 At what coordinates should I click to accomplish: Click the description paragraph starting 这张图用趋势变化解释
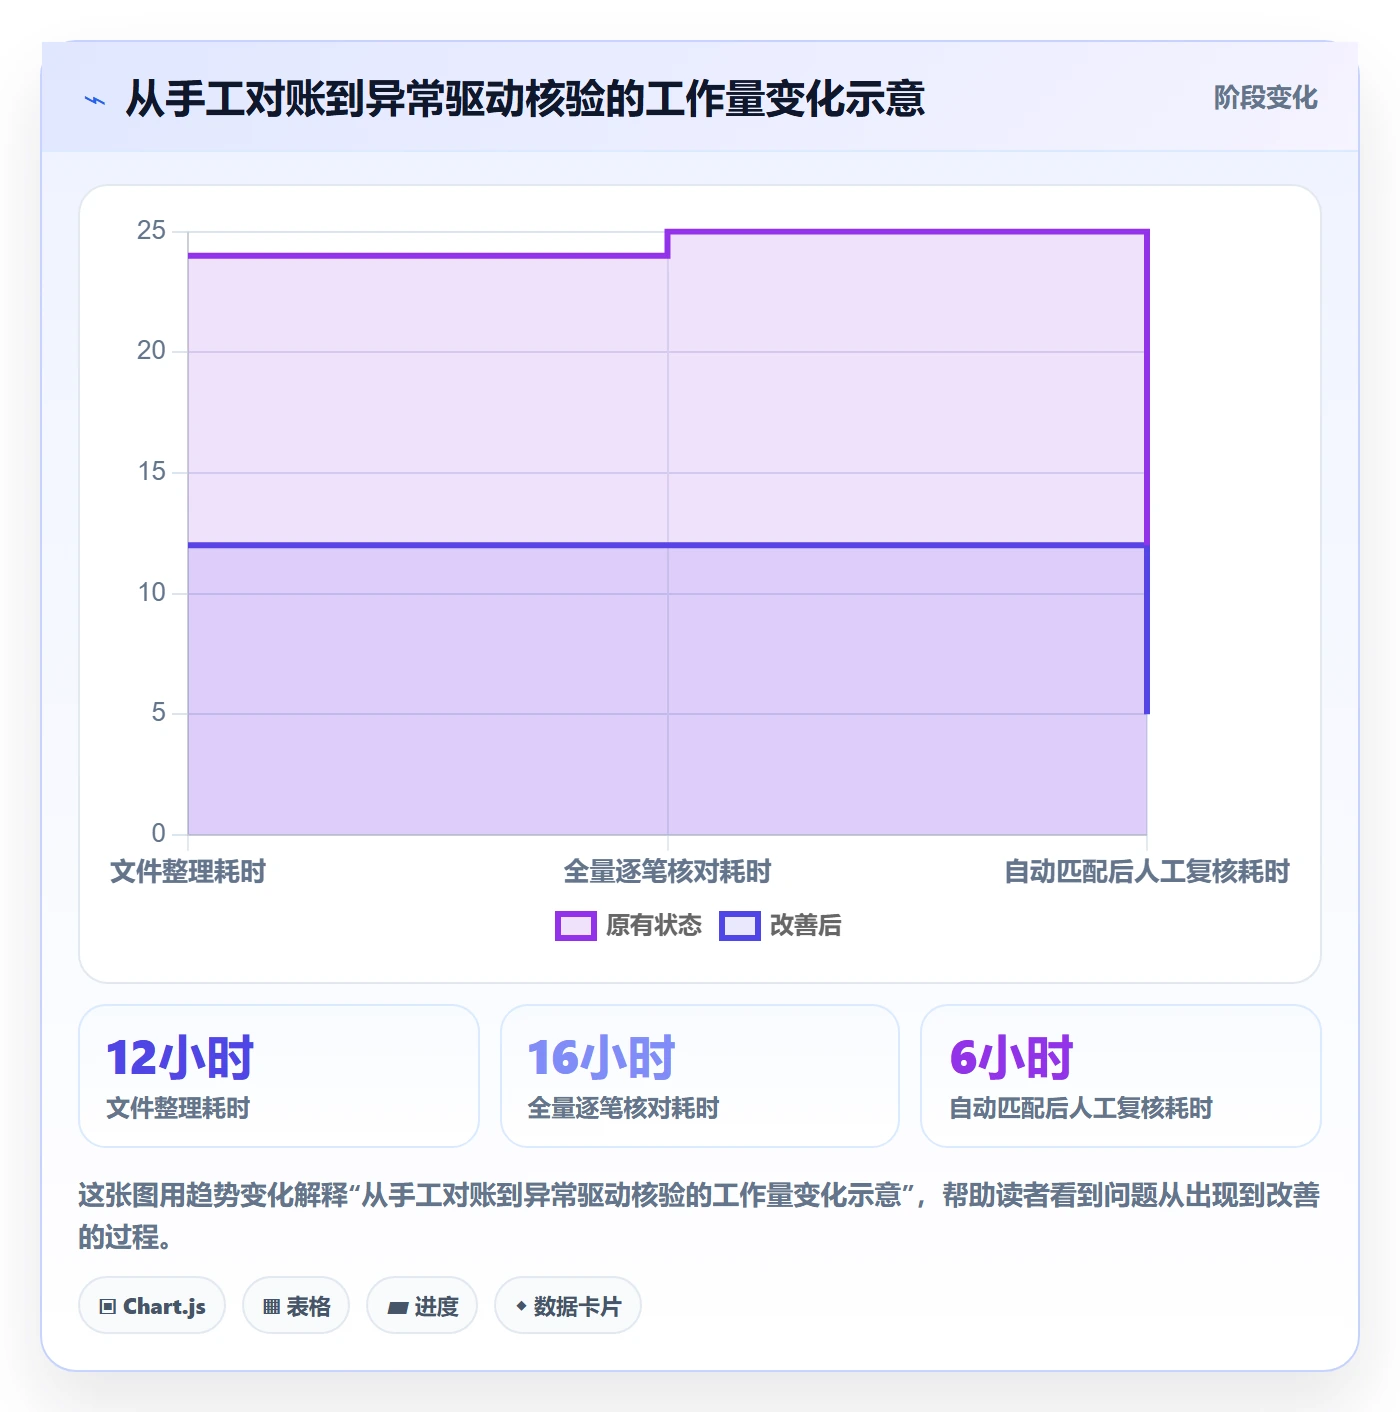point(700,1216)
